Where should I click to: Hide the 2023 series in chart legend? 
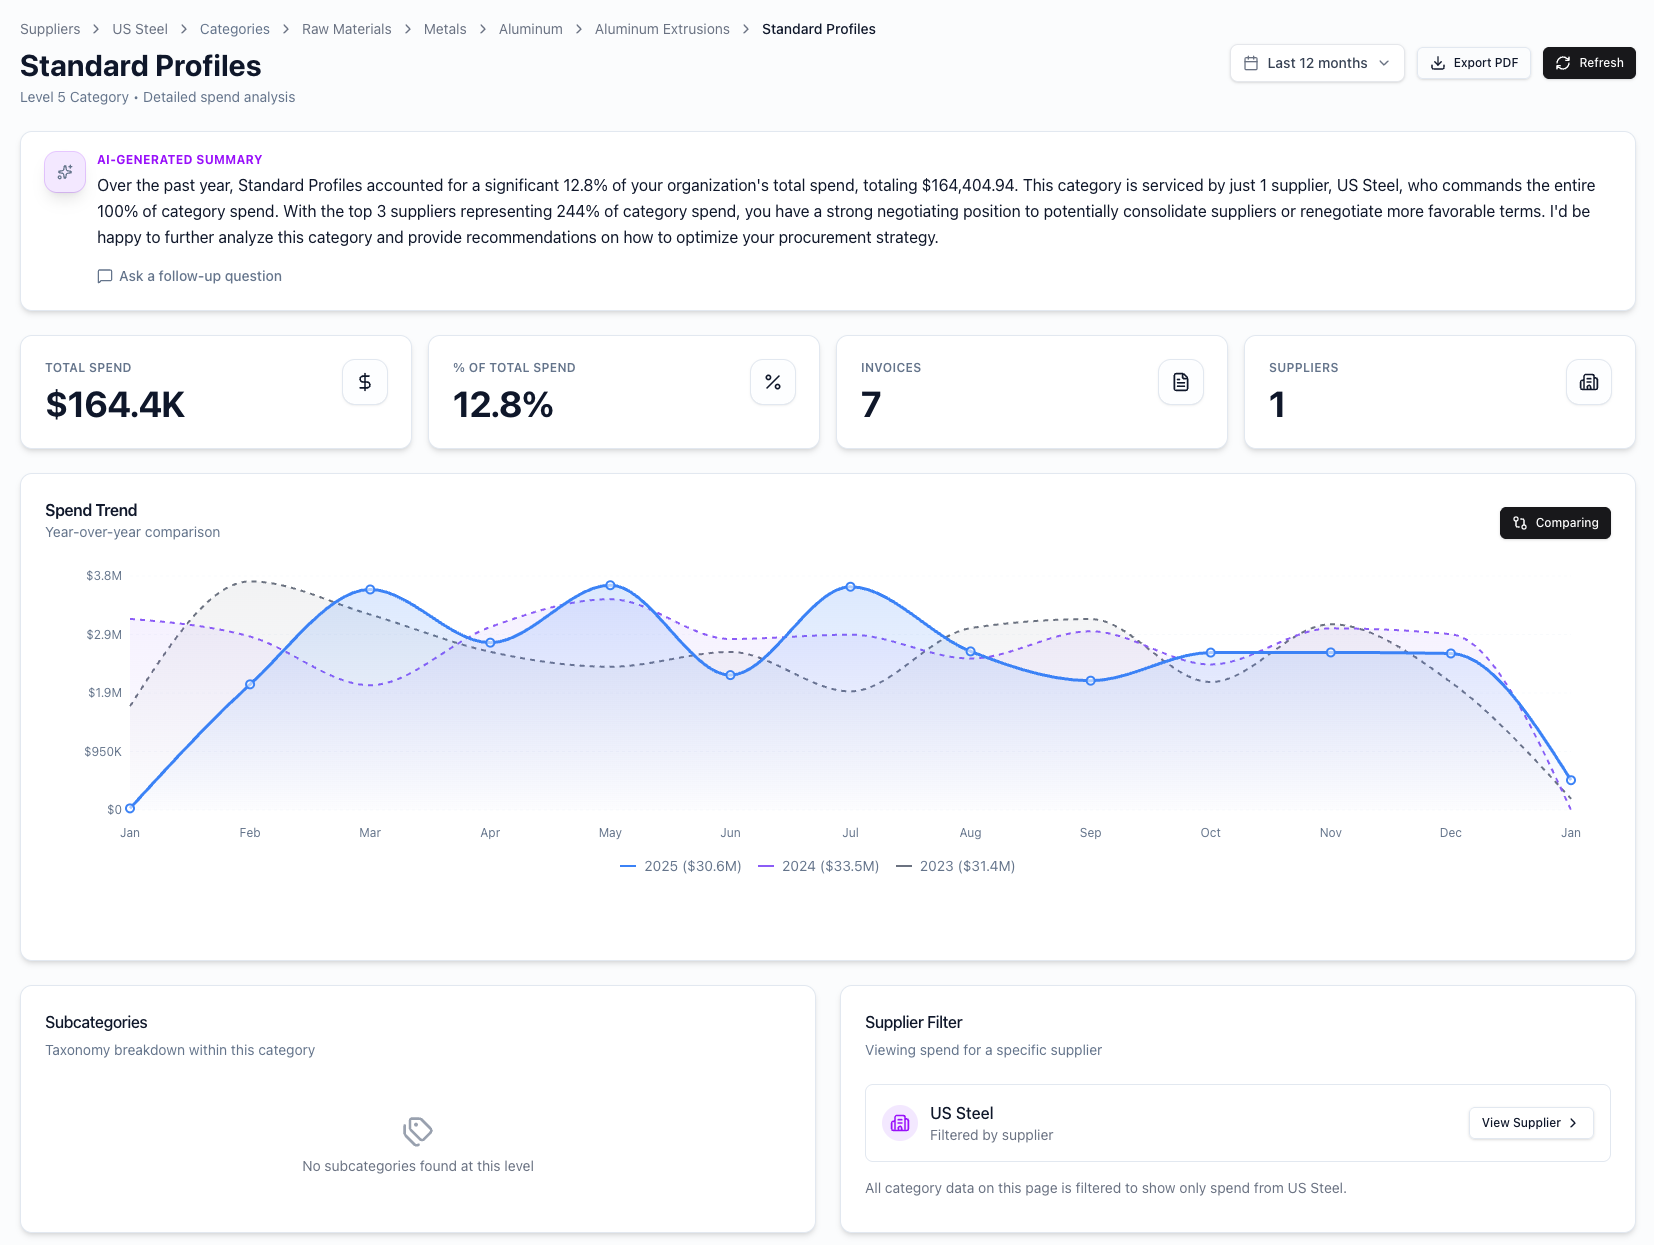coord(956,866)
